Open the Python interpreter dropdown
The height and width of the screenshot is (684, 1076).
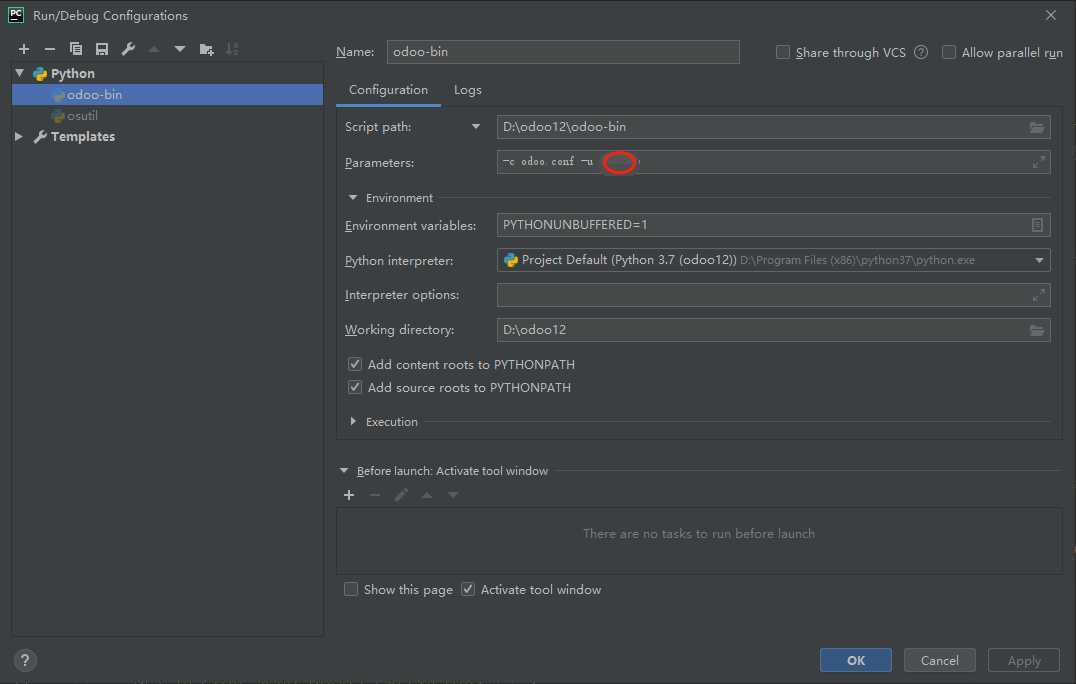(1039, 260)
